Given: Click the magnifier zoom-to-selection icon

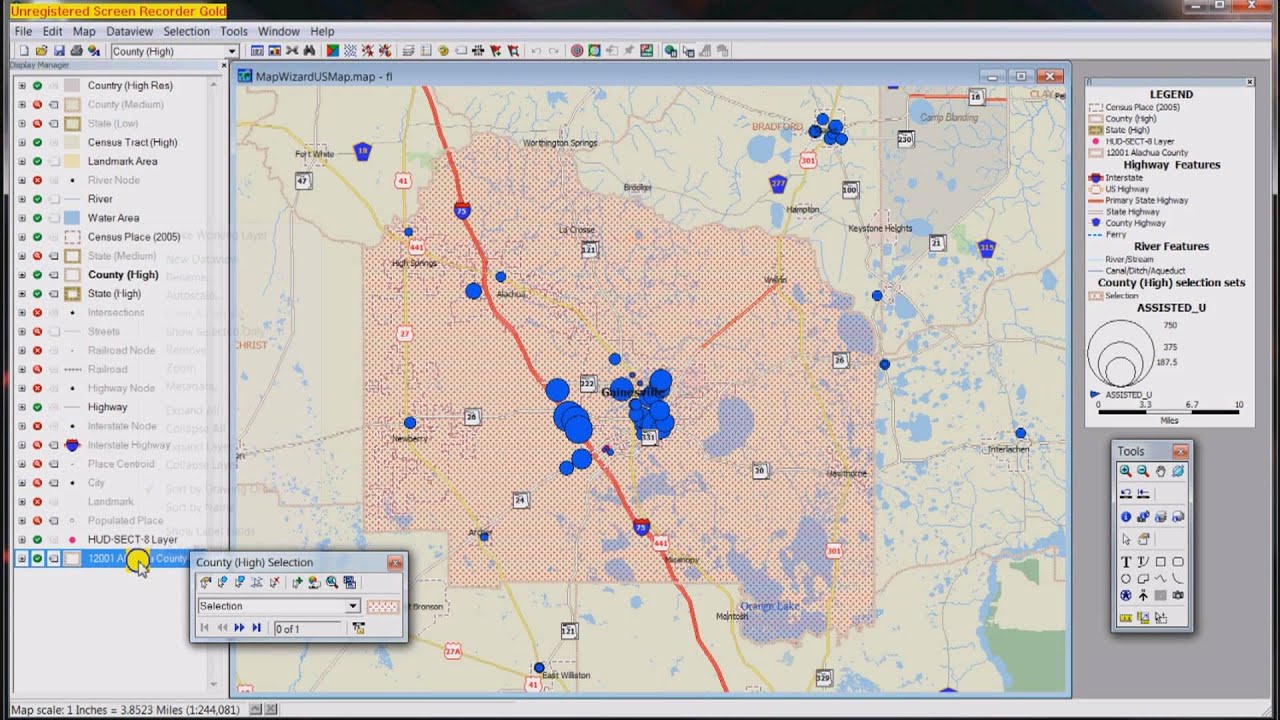Looking at the screenshot, I should 331,582.
